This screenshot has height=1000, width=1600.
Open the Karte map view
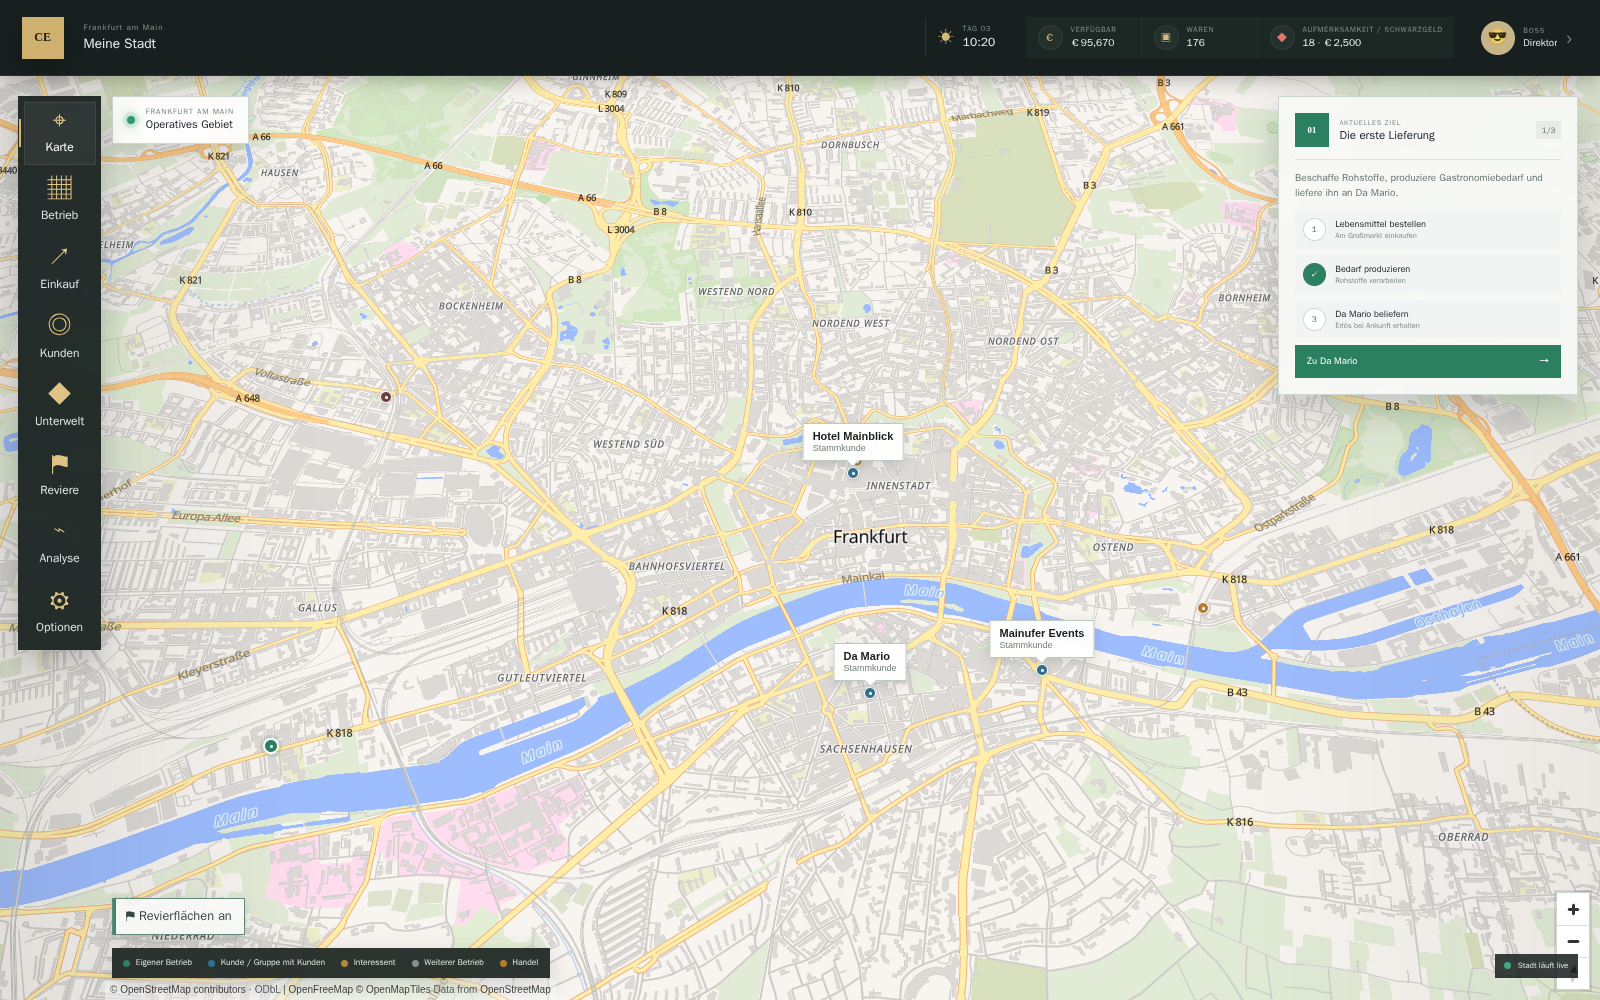click(59, 133)
